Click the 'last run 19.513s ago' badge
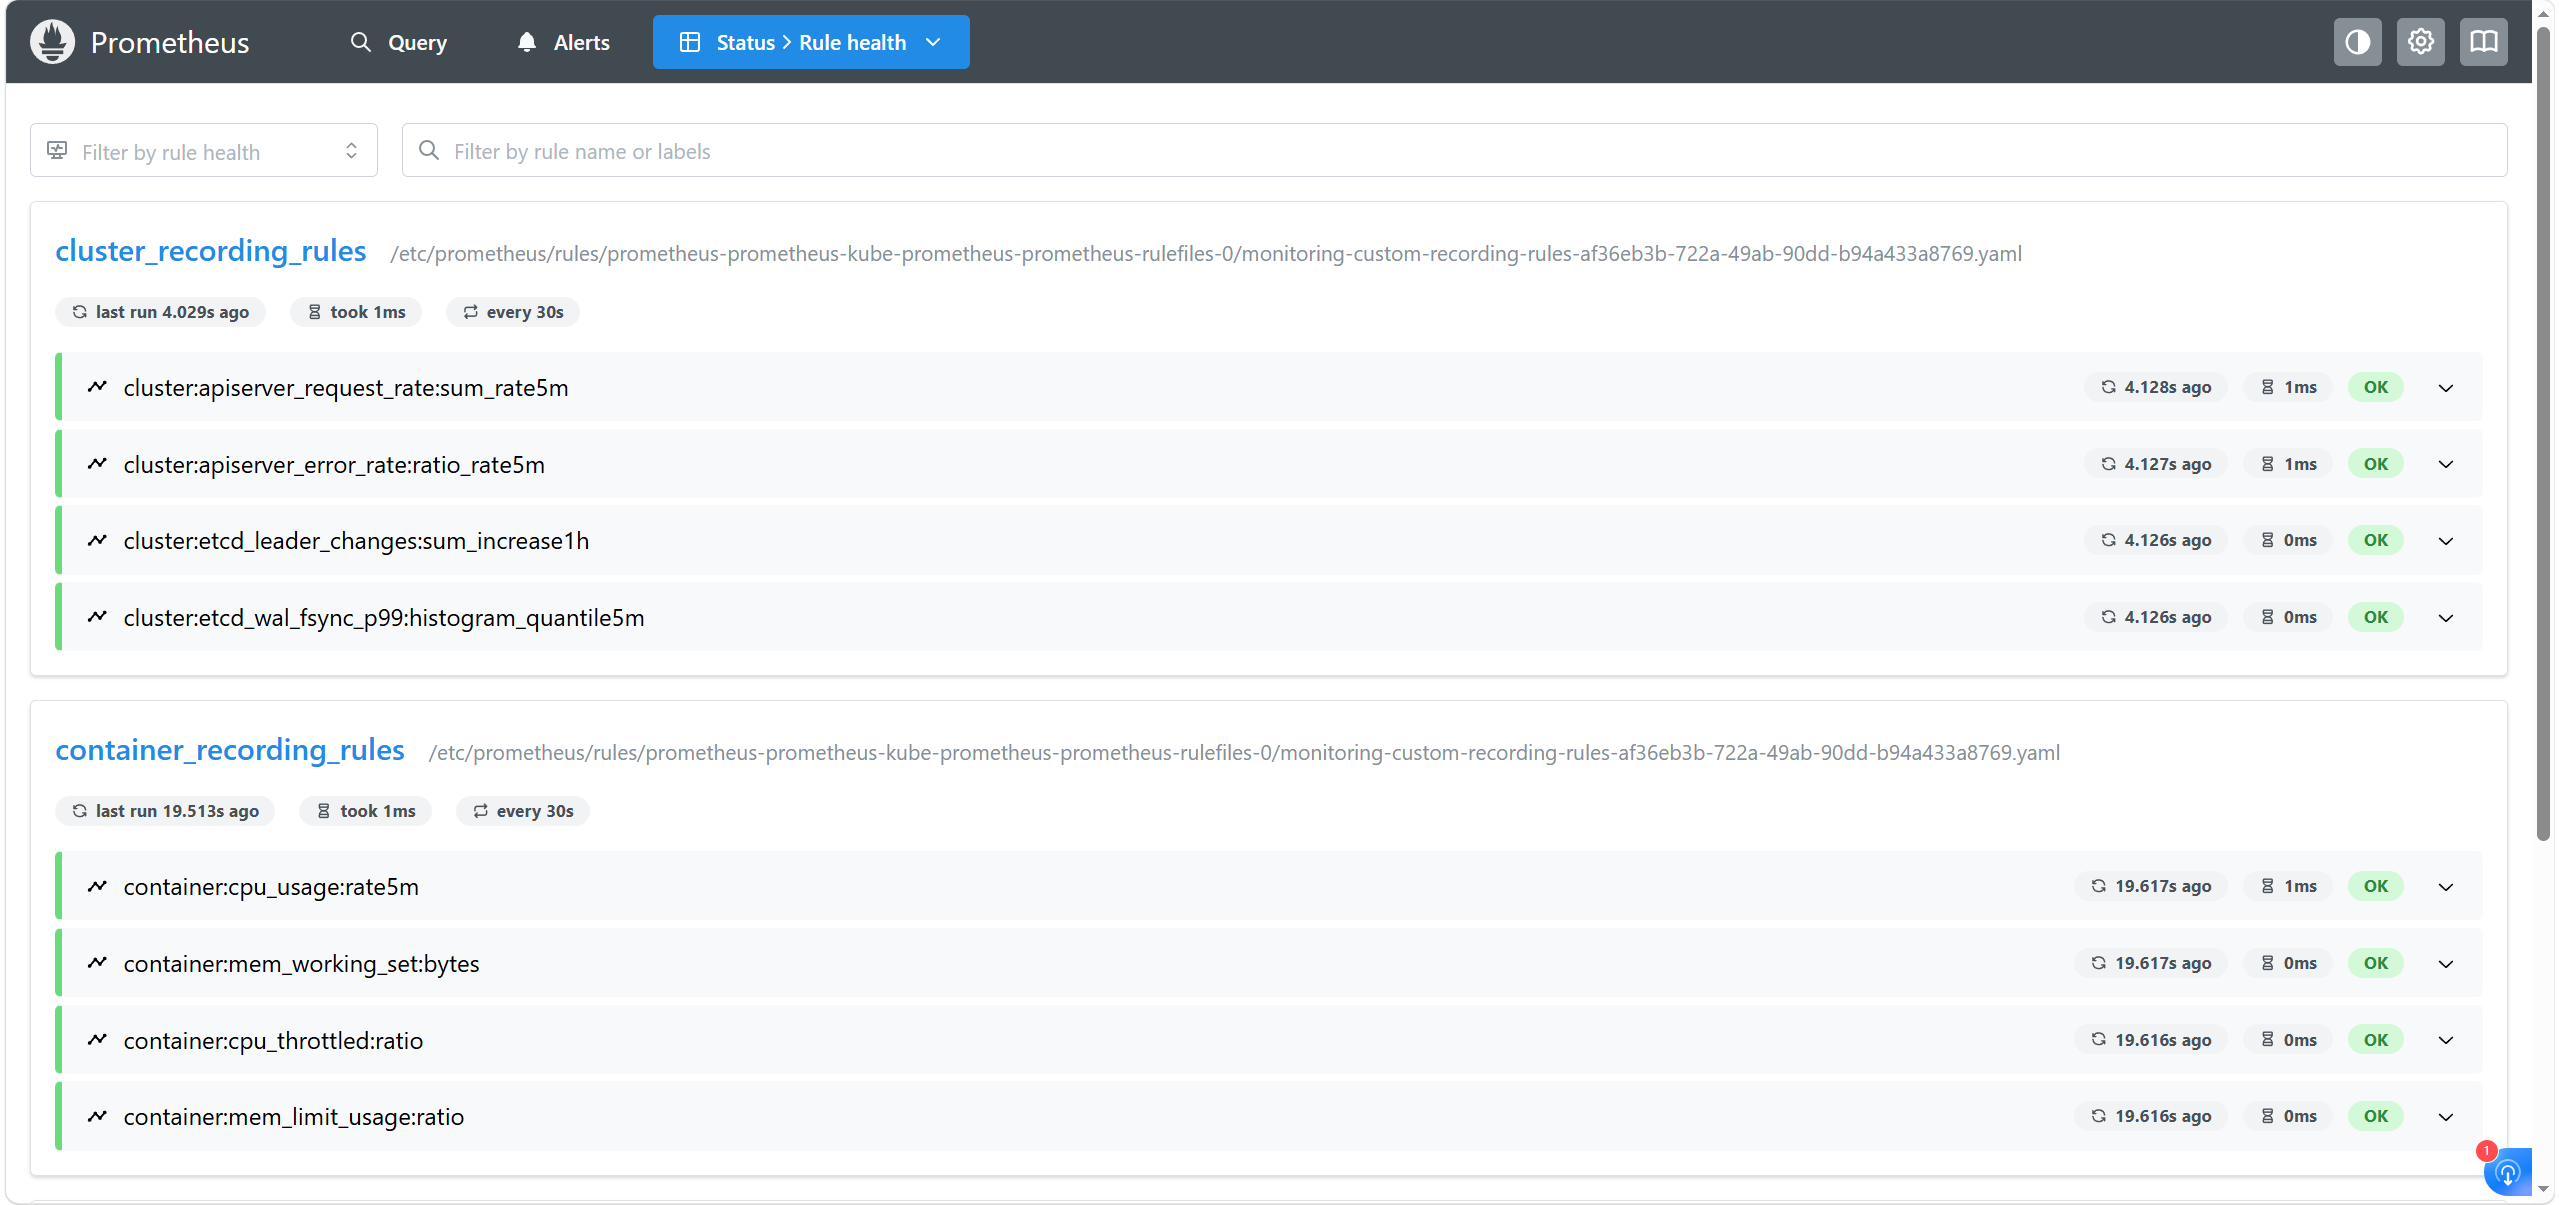This screenshot has width=2559, height=1205. pos(165,811)
